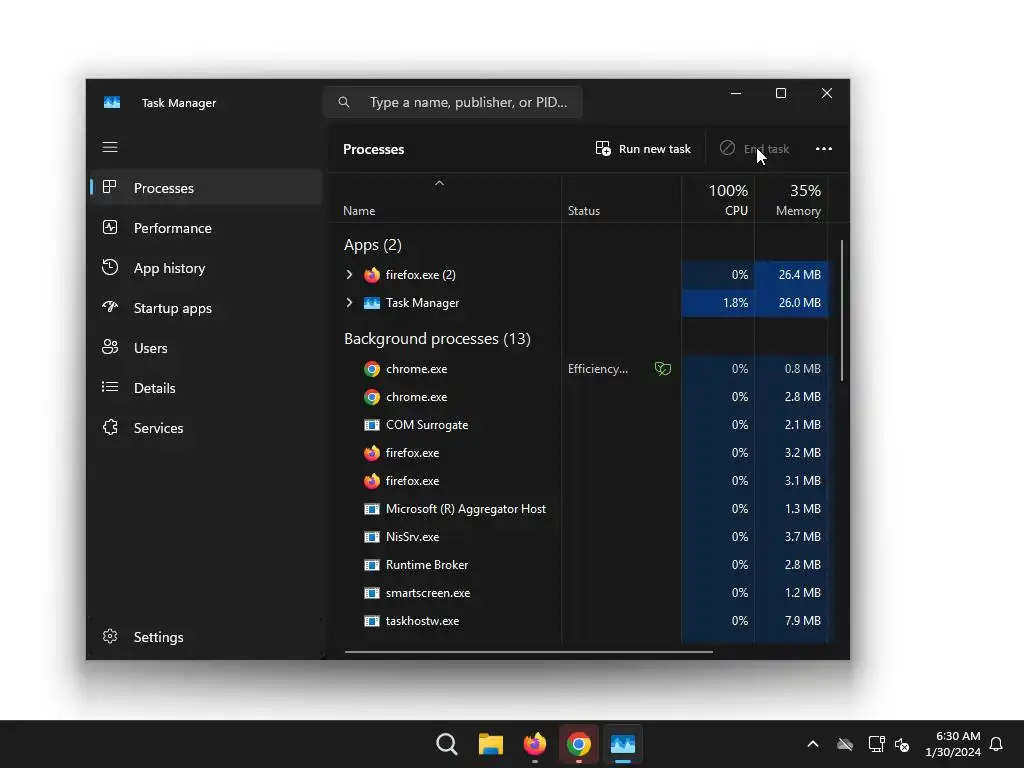
Task: Select chrome.exe using 2.8 MB
Action: (586, 397)
